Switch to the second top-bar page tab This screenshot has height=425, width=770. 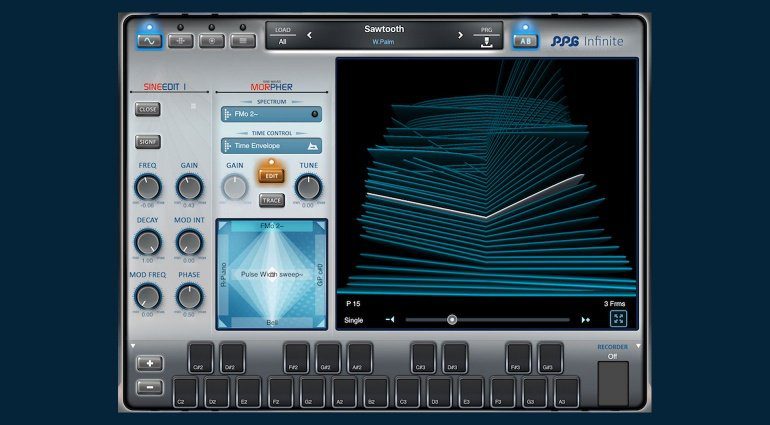(181, 41)
